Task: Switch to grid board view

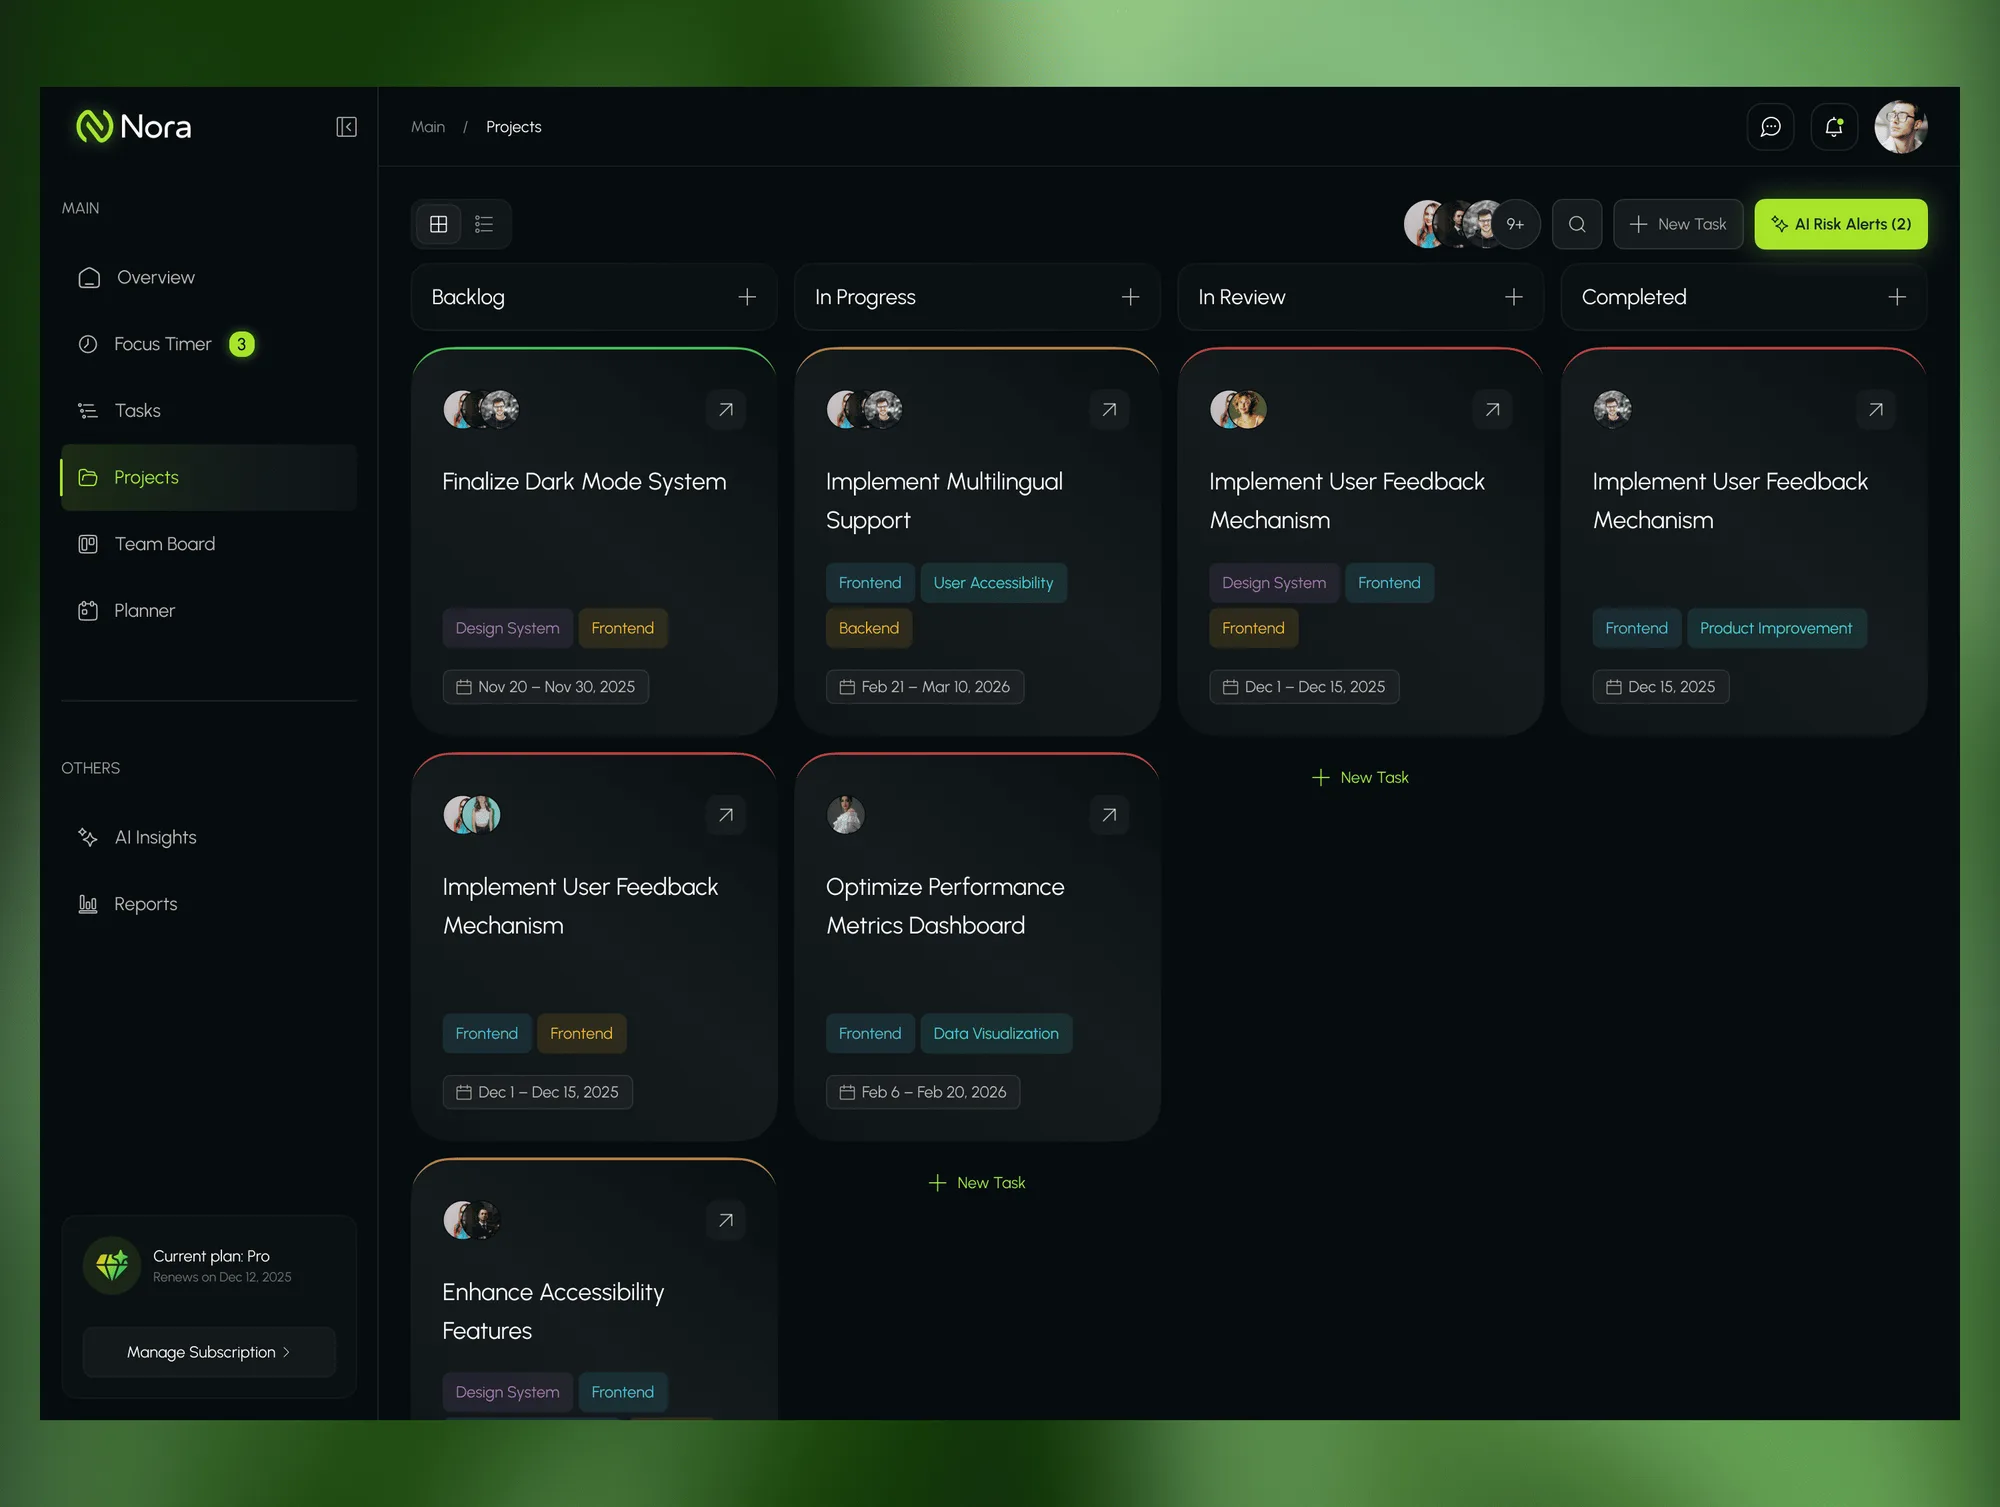Action: (438, 224)
